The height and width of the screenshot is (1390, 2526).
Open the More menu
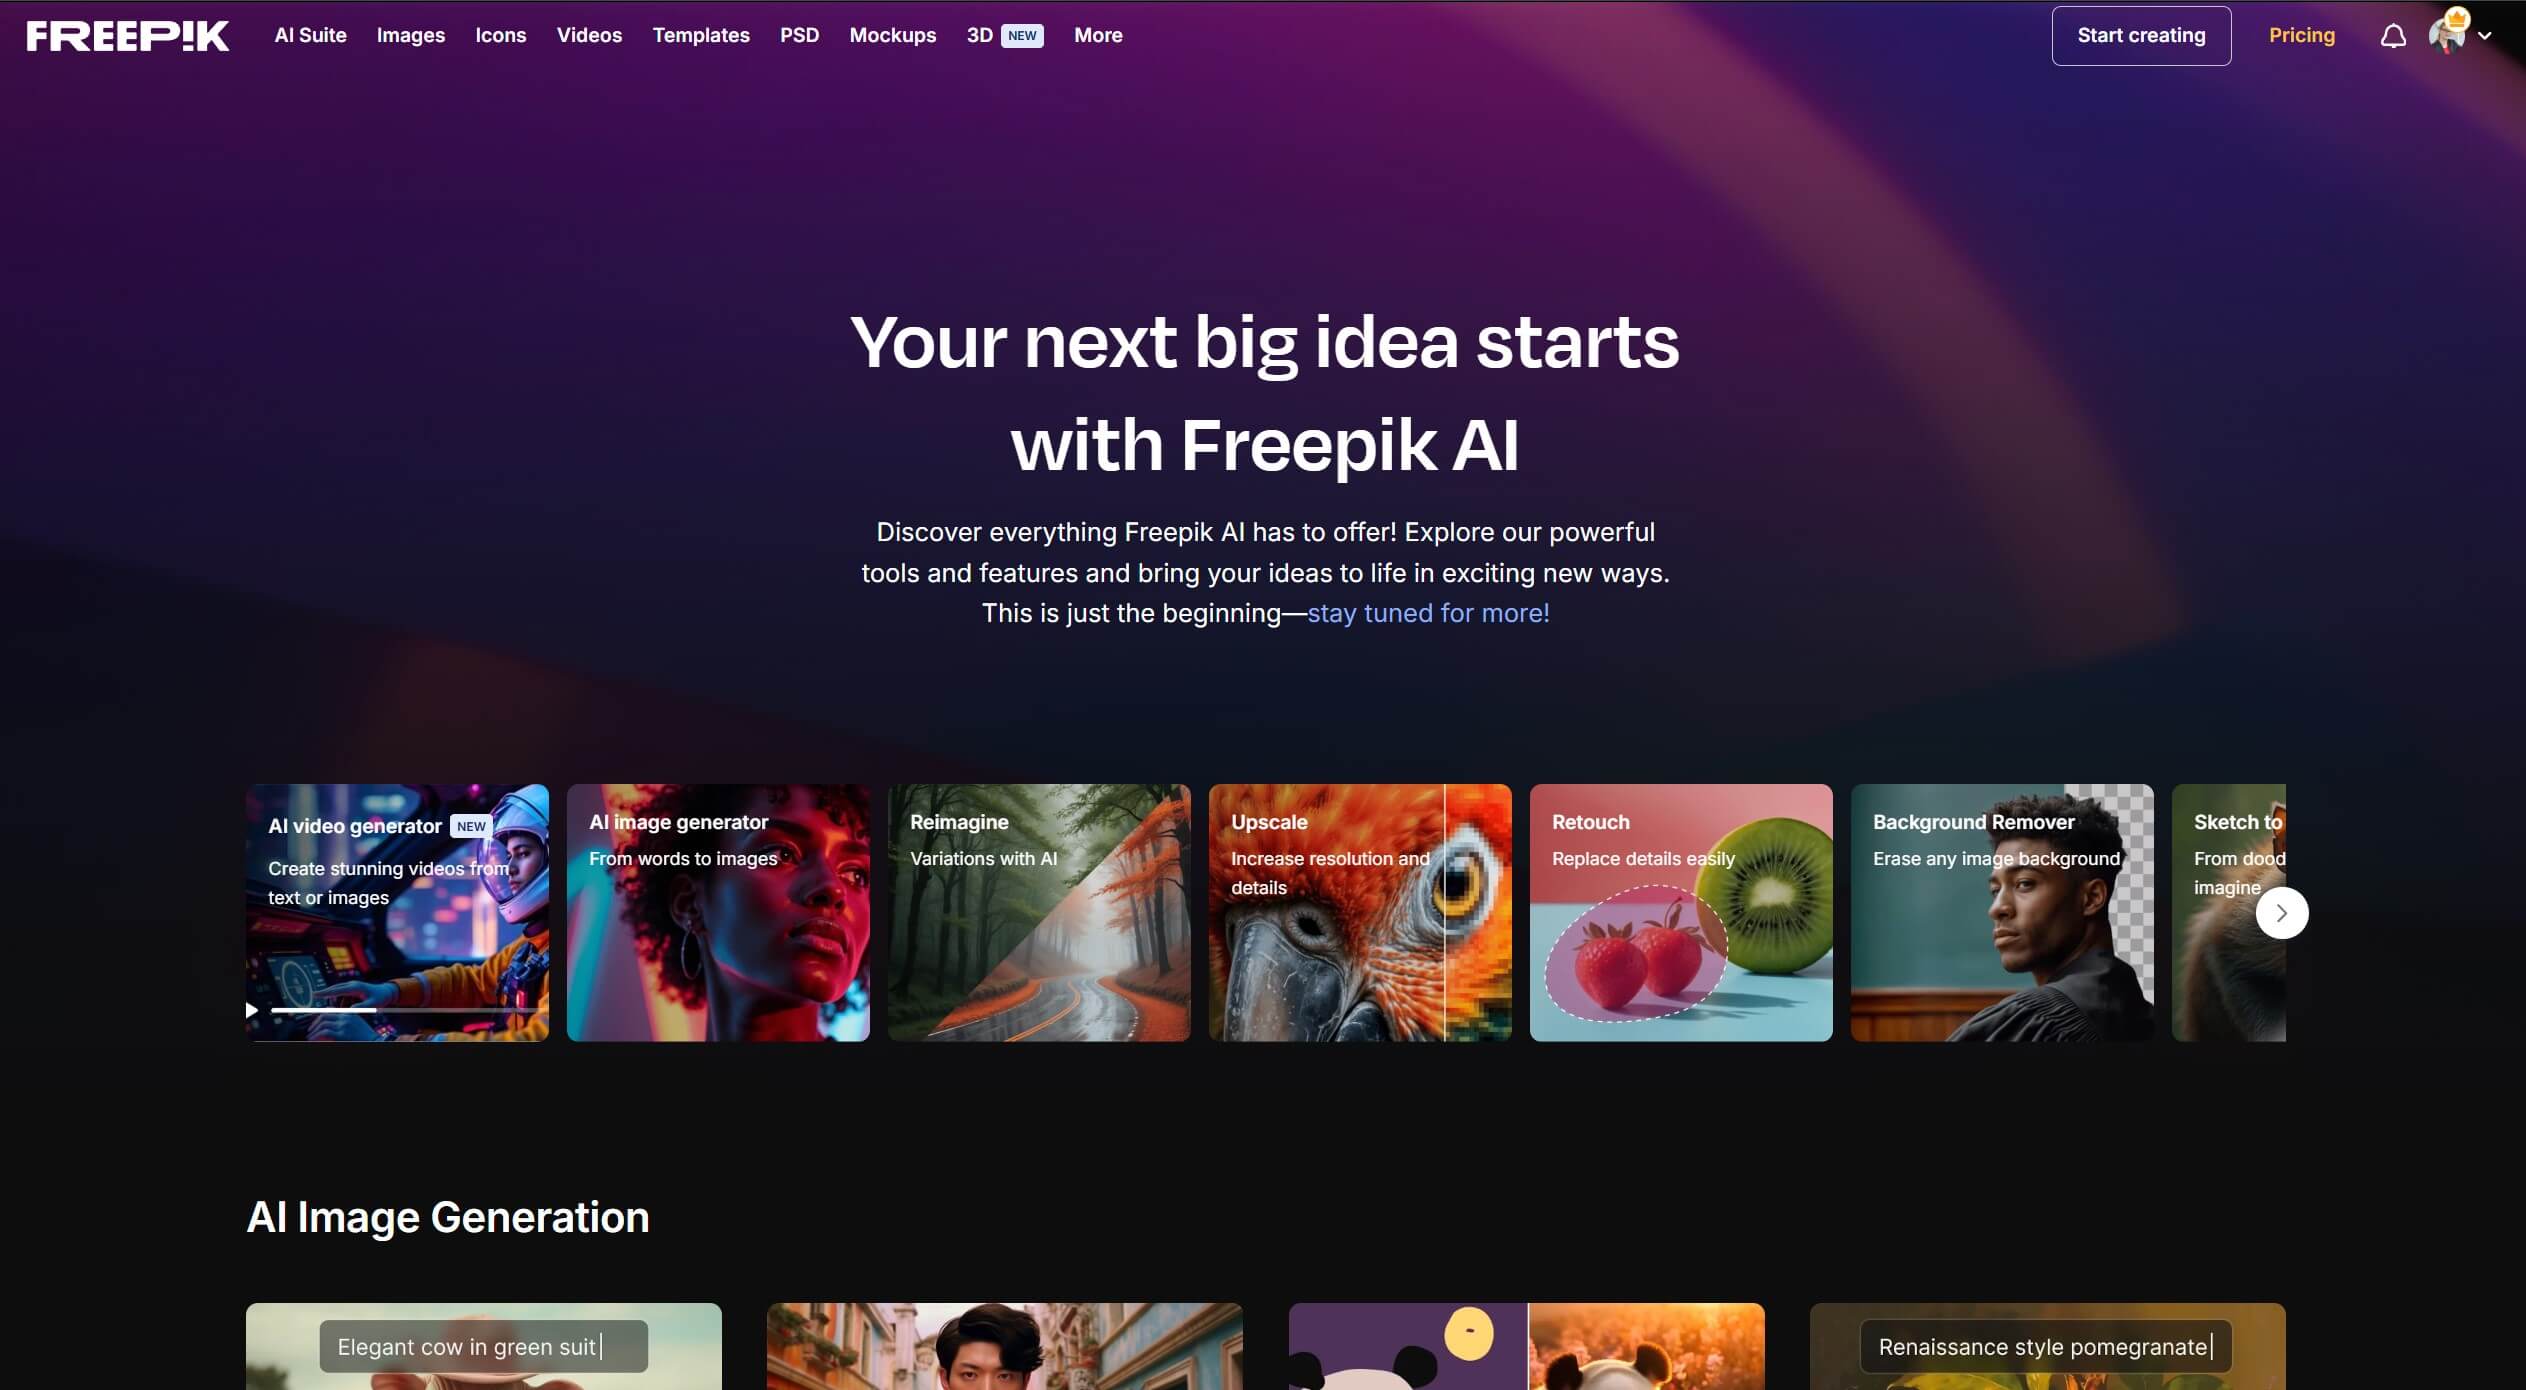tap(1098, 35)
